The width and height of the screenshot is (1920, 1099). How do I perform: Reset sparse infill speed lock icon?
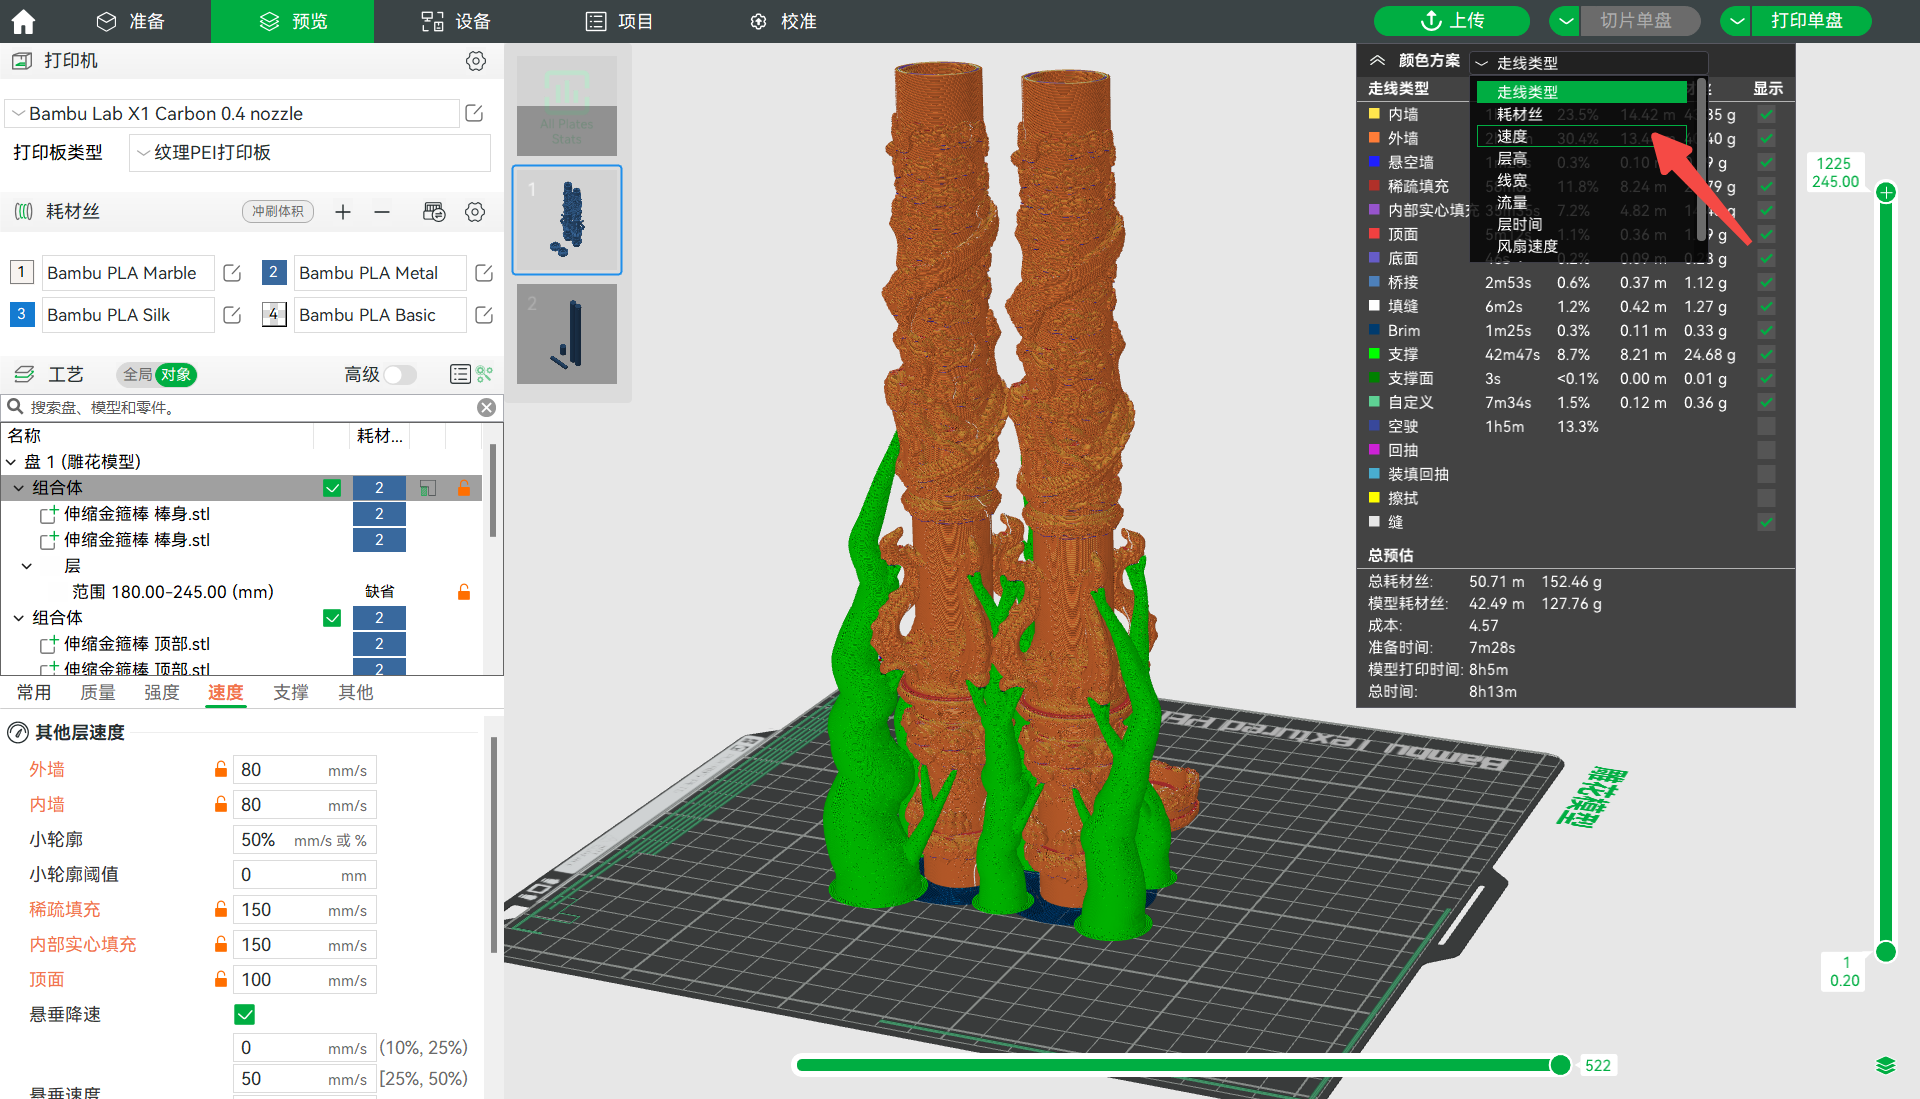[221, 909]
